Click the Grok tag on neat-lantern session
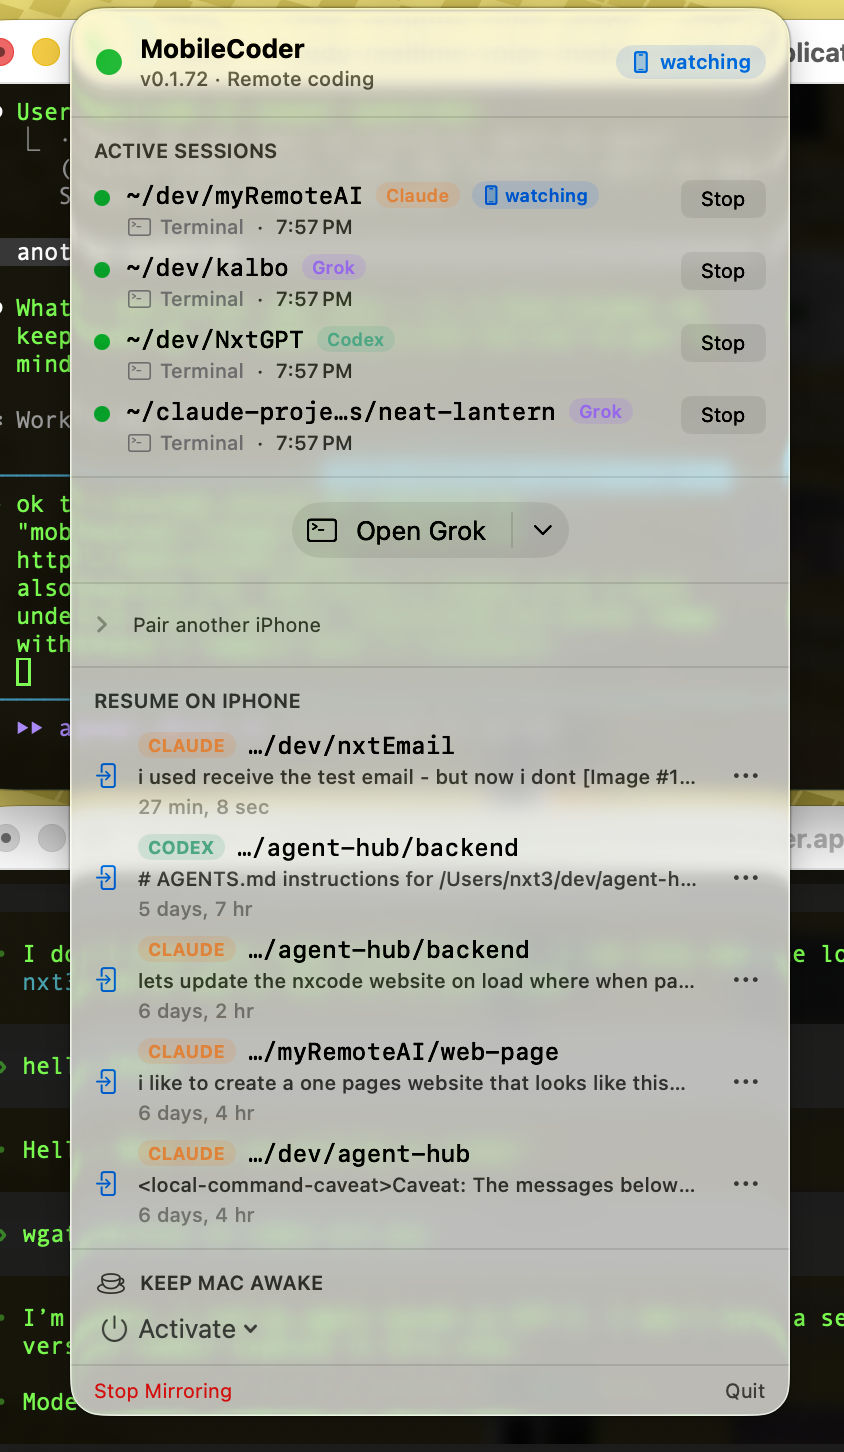844x1452 pixels. 601,412
